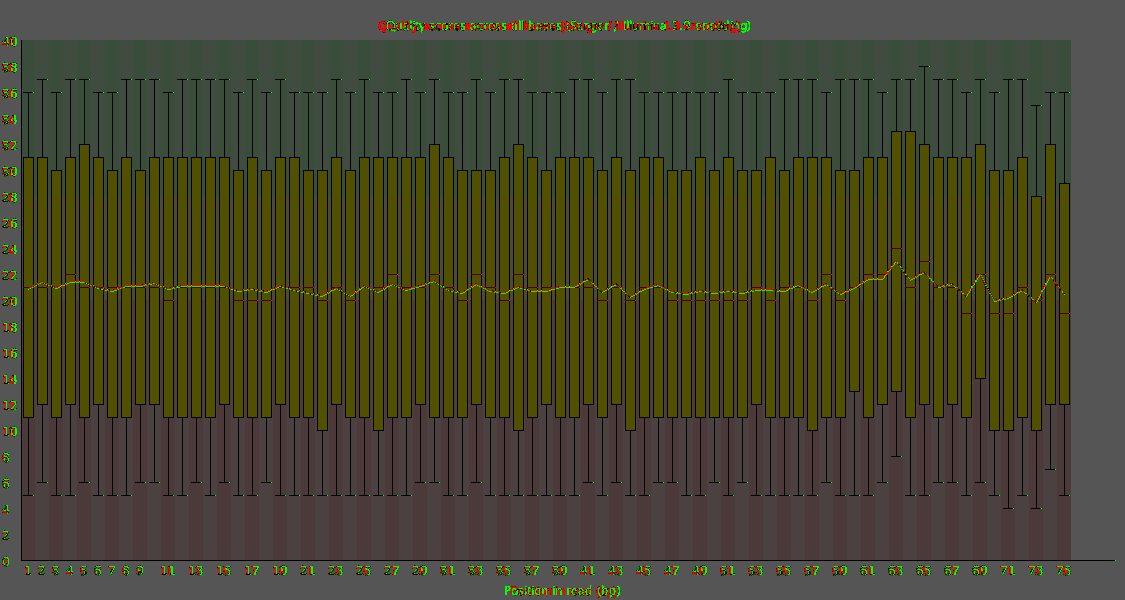The width and height of the screenshot is (1125, 600).
Task: Select x-axis position label 11
Action: pyautogui.click(x=169, y=571)
